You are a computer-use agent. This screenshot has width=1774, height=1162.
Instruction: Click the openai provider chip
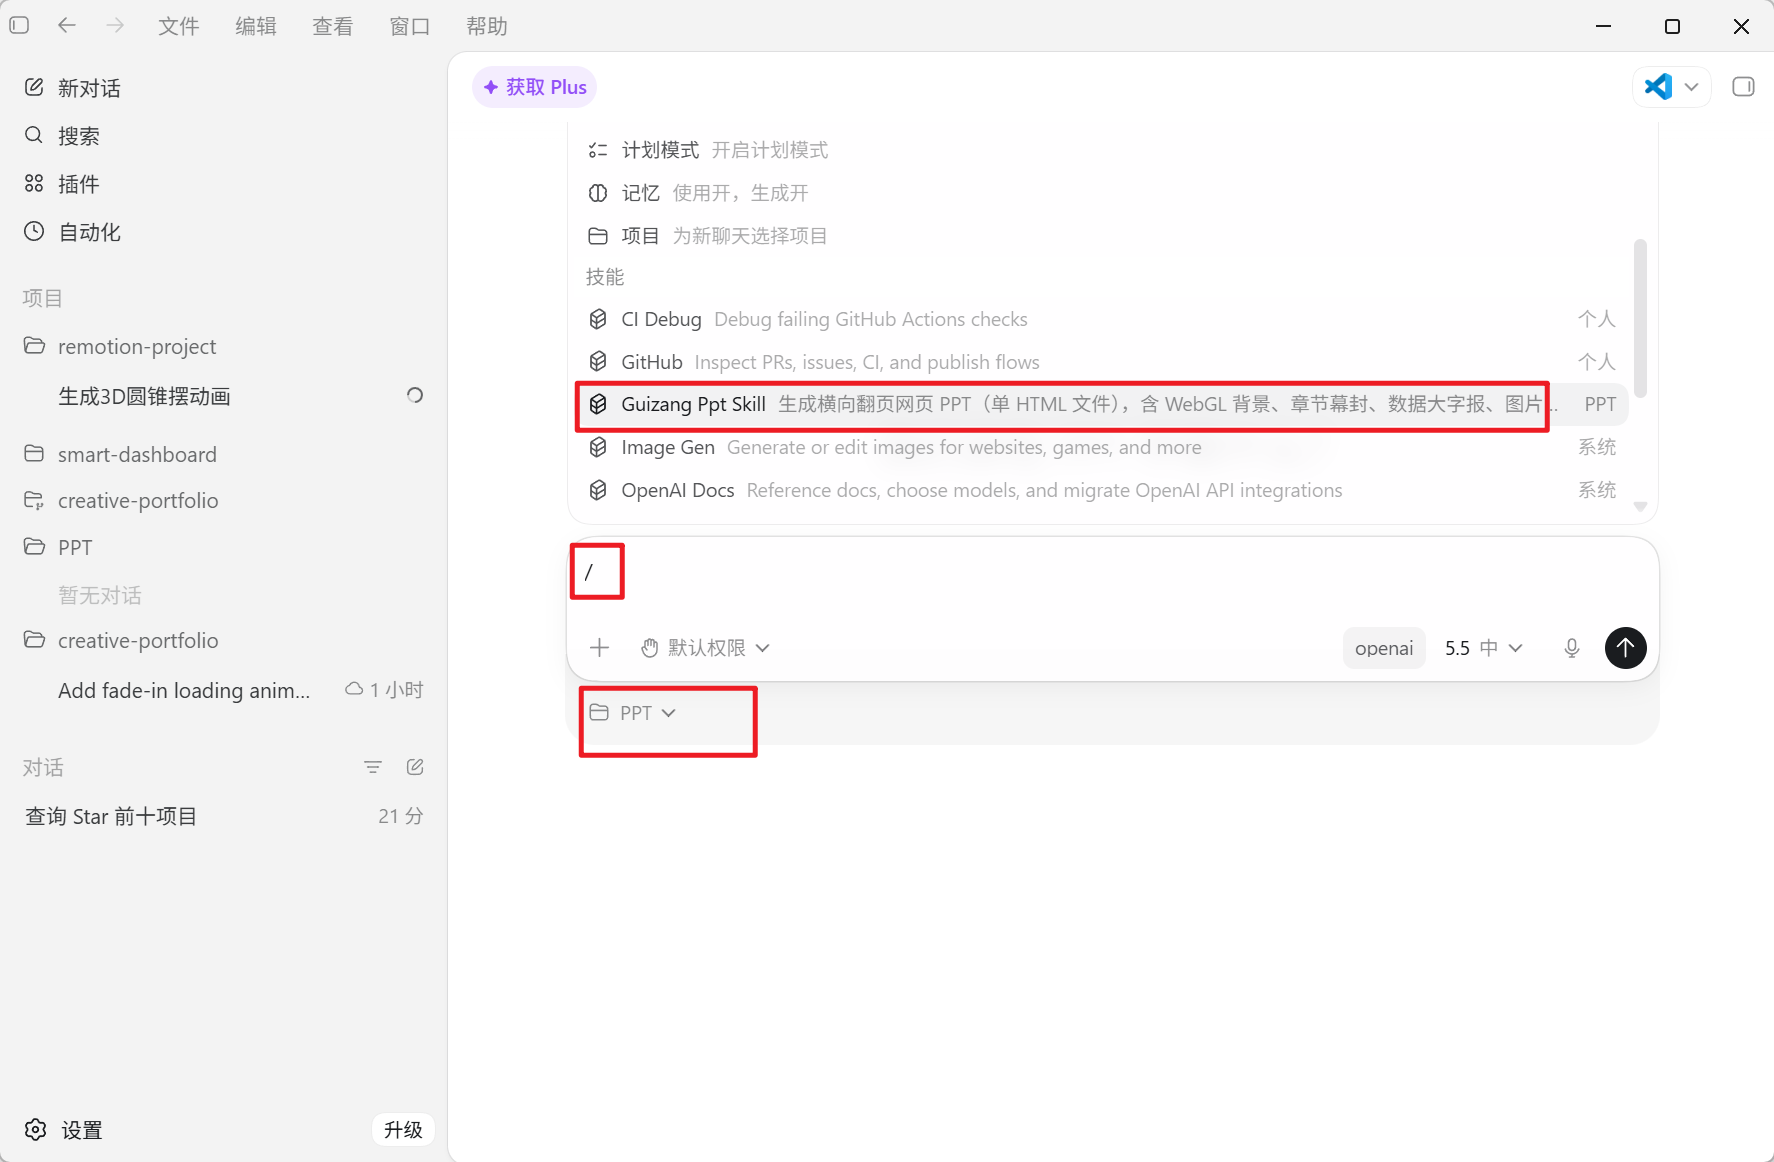tap(1384, 648)
